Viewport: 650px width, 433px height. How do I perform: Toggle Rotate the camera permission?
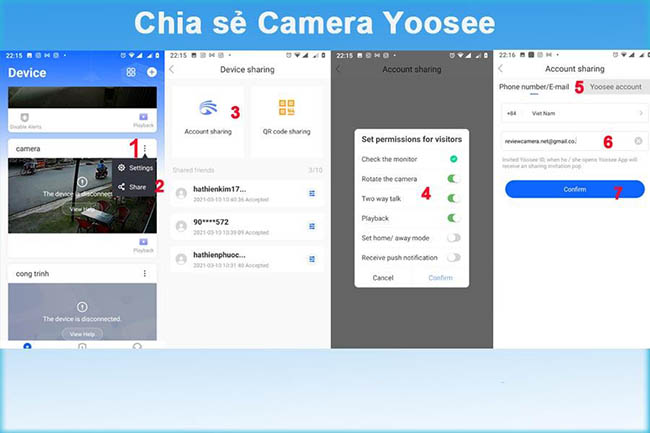pos(454,179)
